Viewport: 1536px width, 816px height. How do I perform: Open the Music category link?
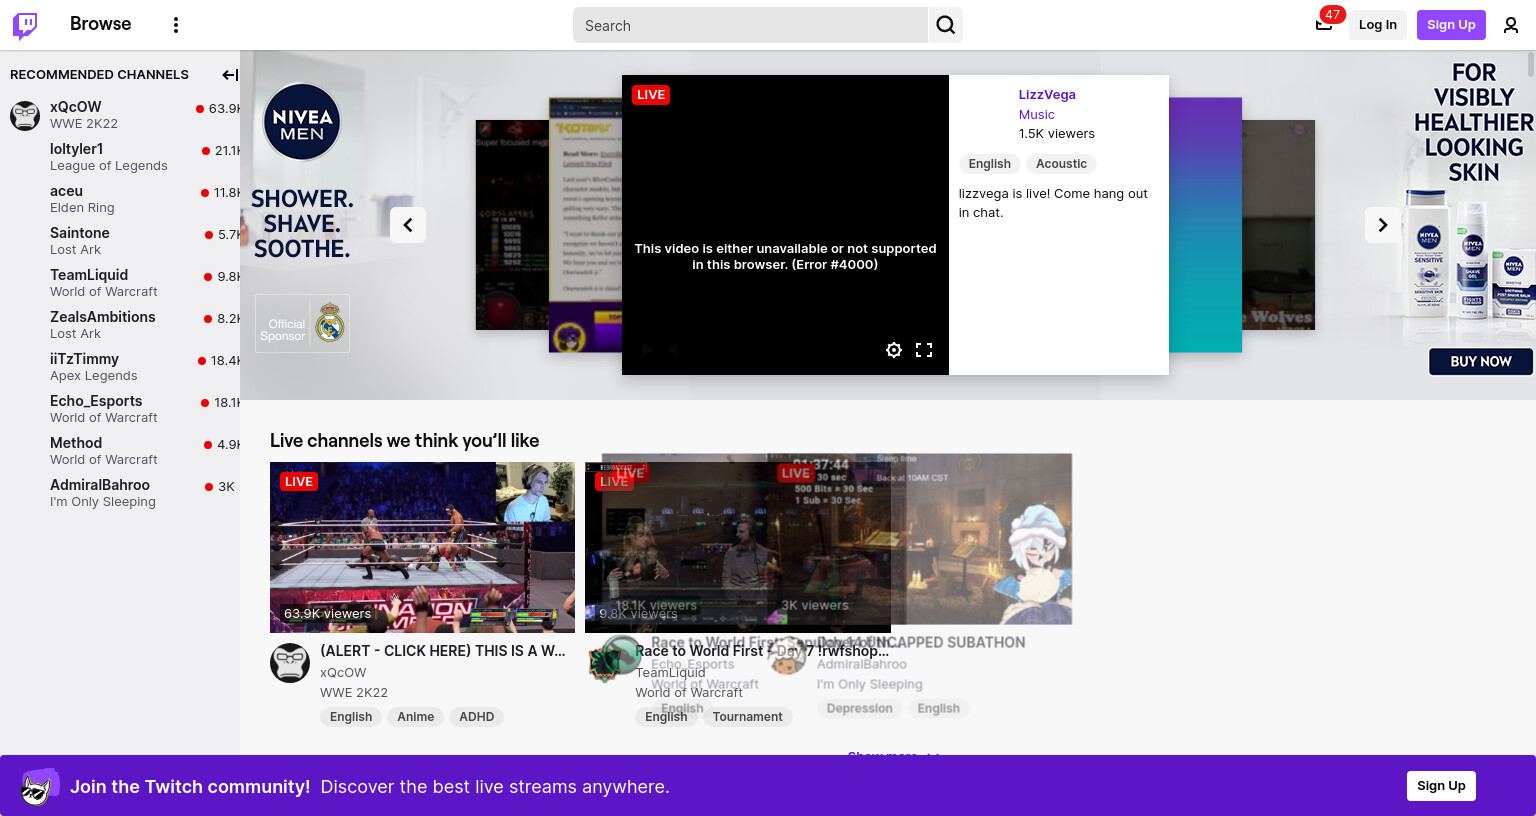[x=1036, y=115]
